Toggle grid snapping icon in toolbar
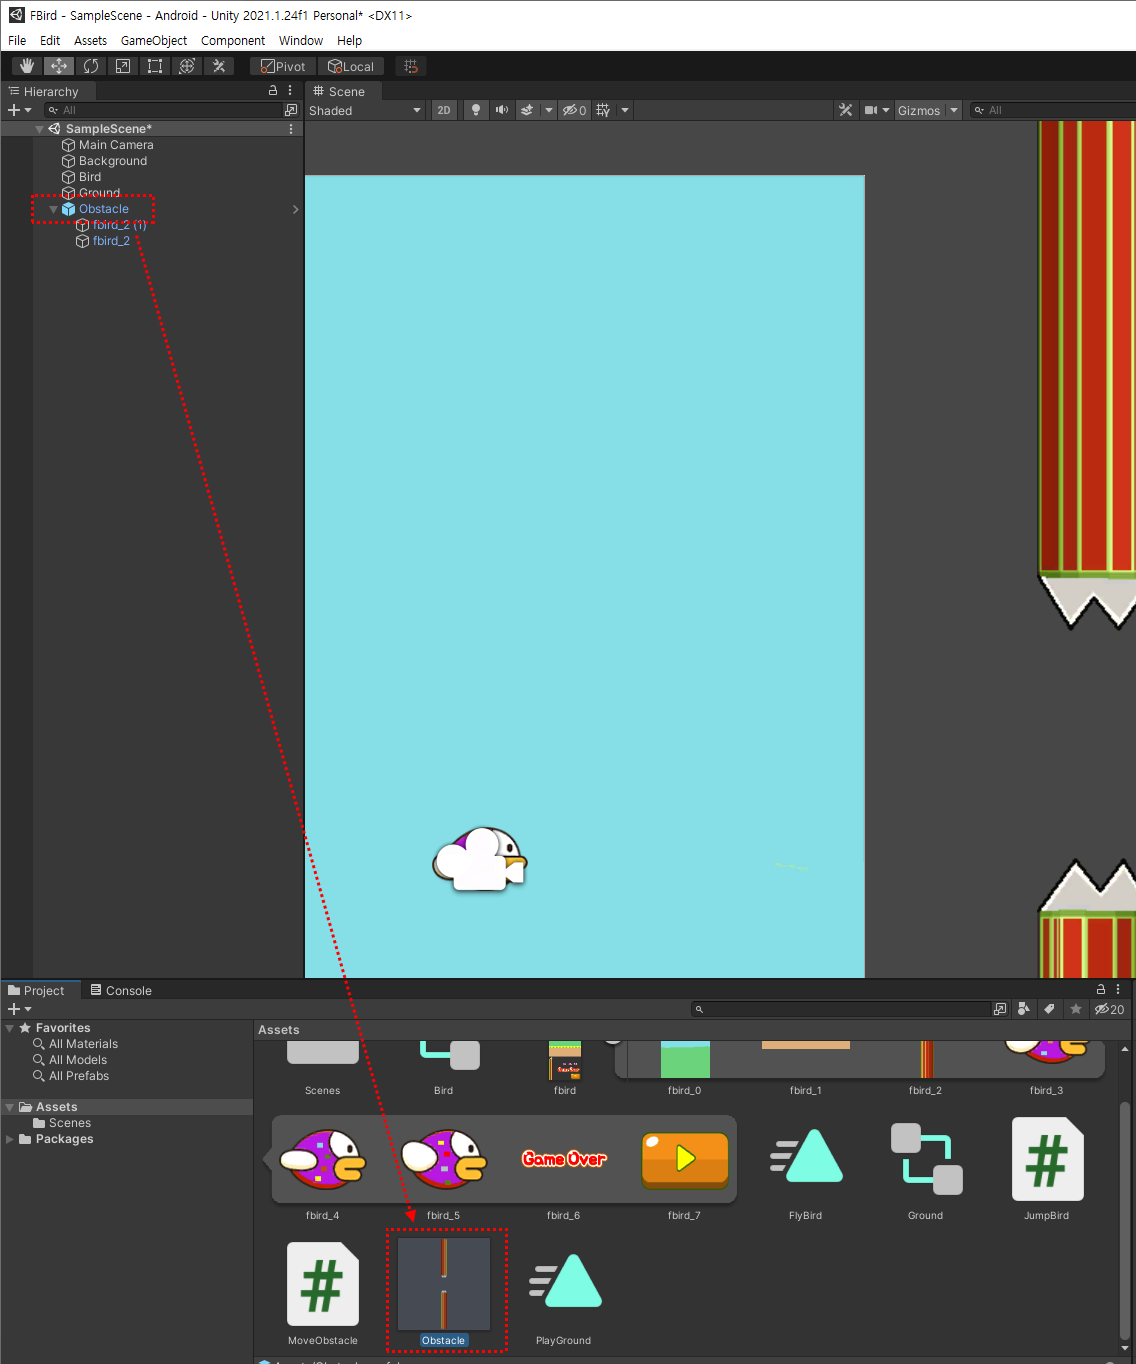 click(411, 66)
